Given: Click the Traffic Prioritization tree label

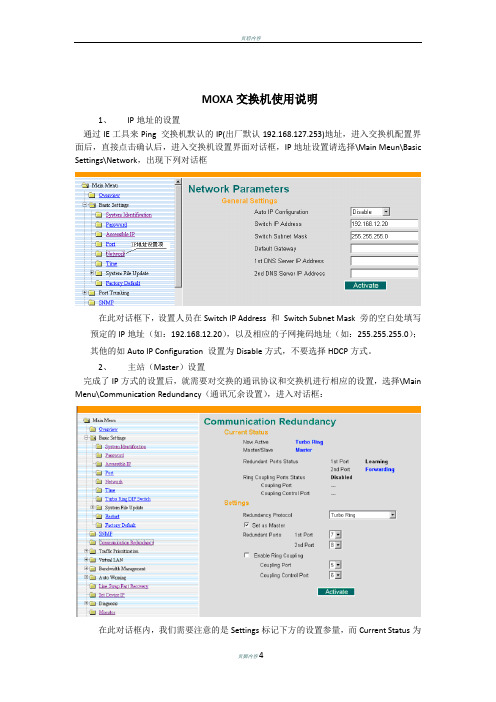Looking at the screenshot, I should pyautogui.click(x=119, y=551).
